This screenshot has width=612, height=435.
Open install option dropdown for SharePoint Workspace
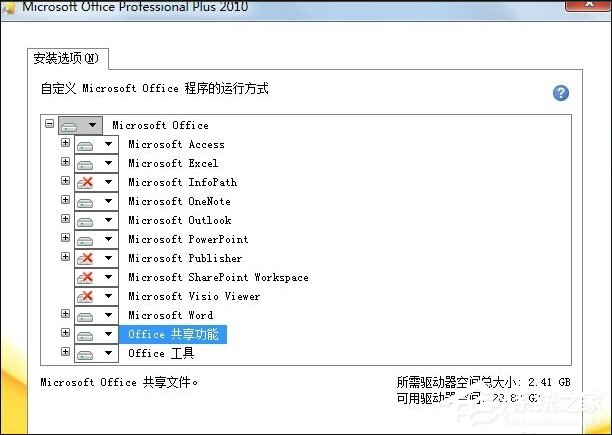(x=96, y=277)
